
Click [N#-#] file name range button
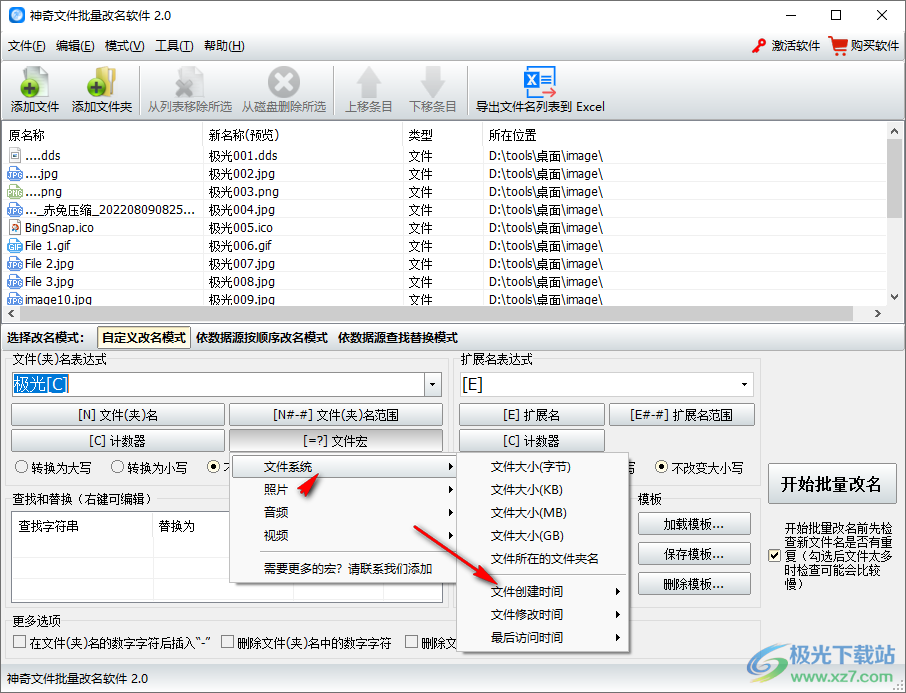coord(336,415)
